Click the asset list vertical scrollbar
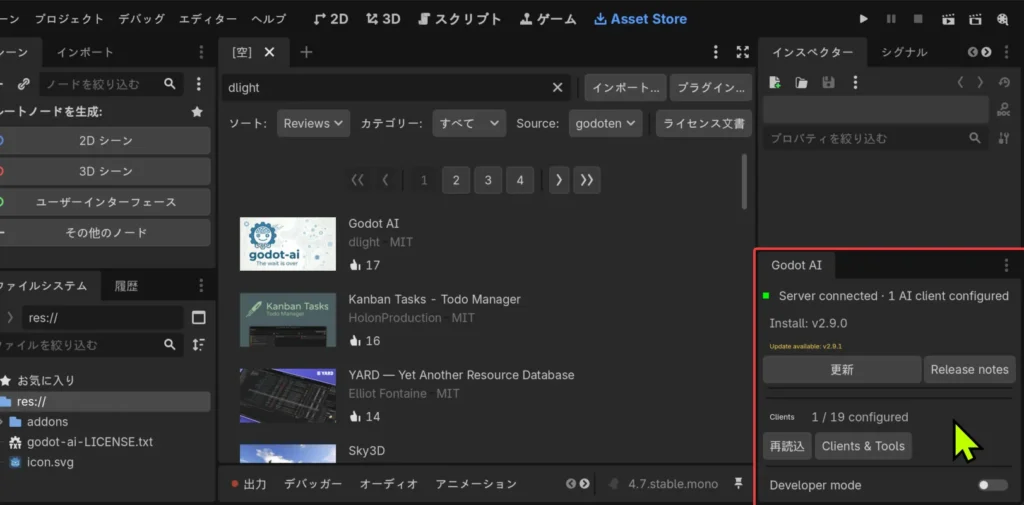Screen dimensions: 1024x505 (x=744, y=182)
